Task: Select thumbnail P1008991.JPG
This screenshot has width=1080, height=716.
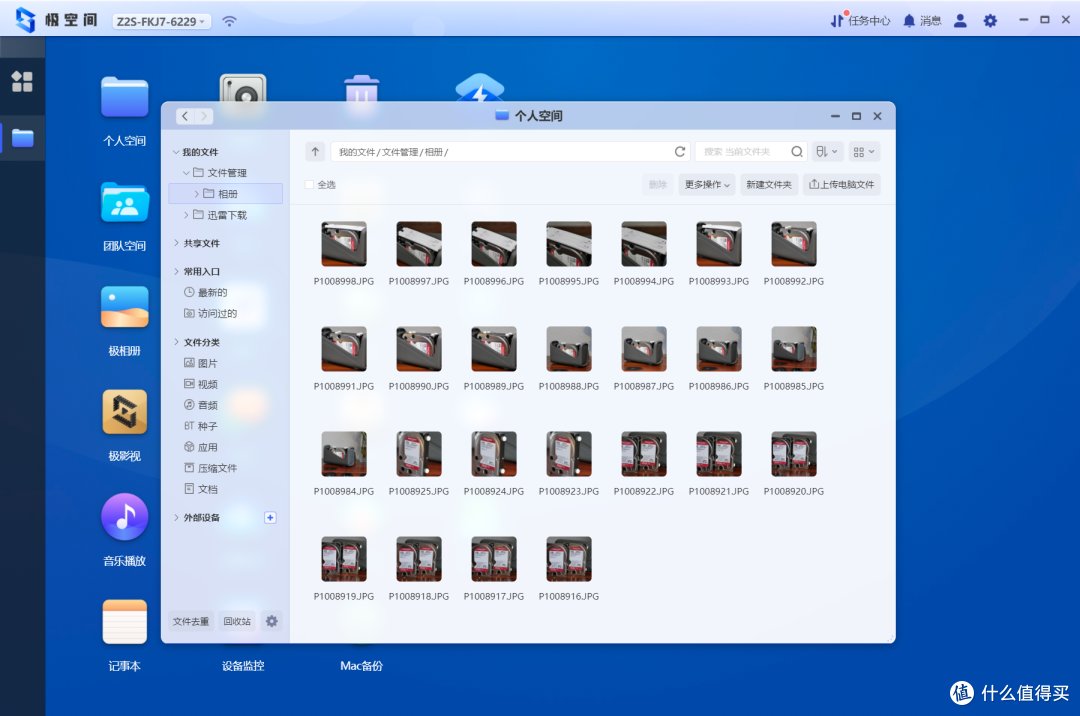Action: point(344,349)
